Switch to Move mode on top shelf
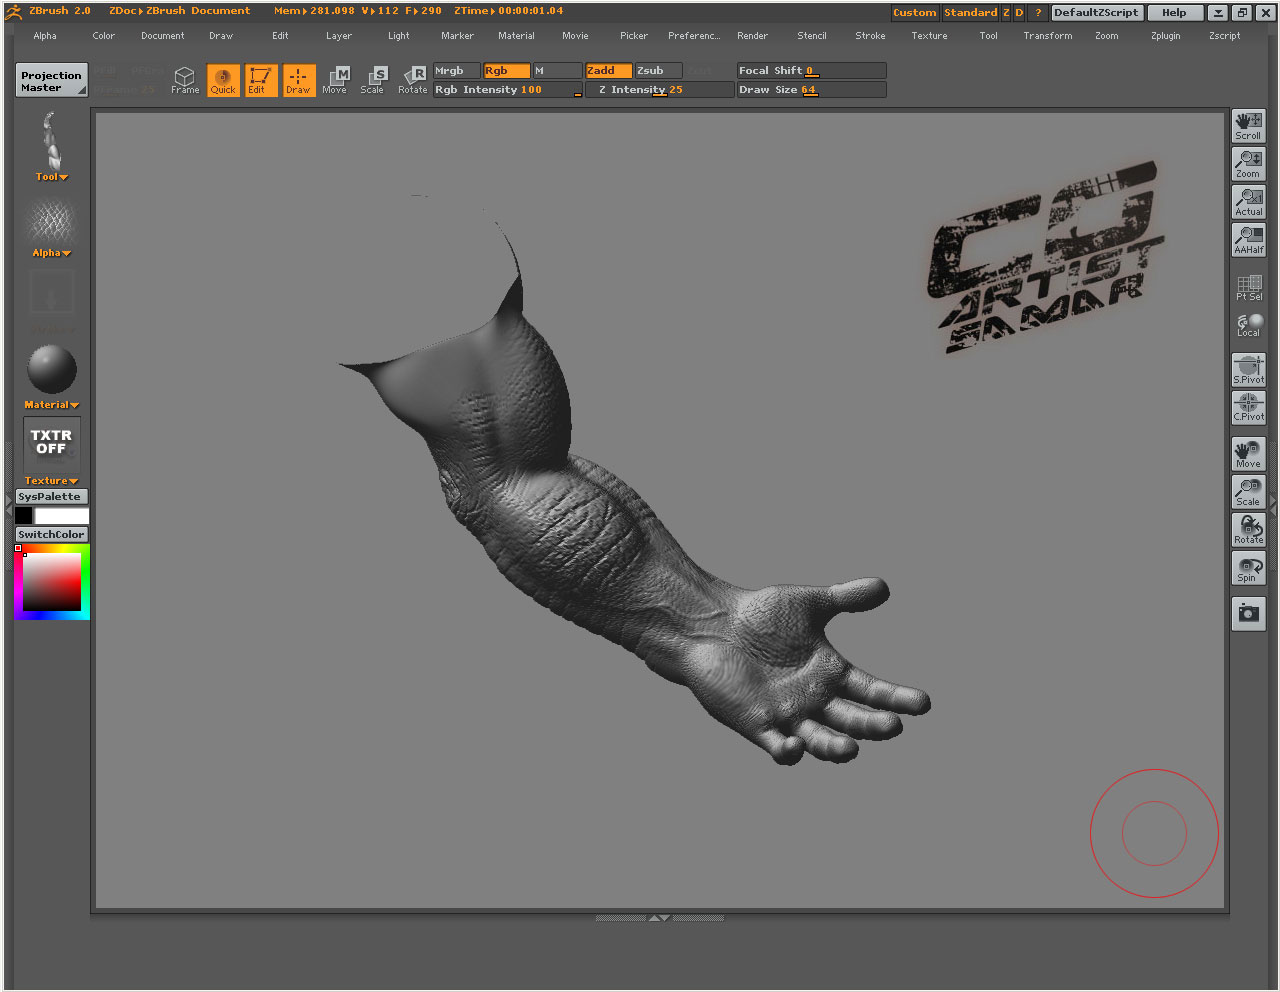The height and width of the screenshot is (992, 1280). point(335,80)
